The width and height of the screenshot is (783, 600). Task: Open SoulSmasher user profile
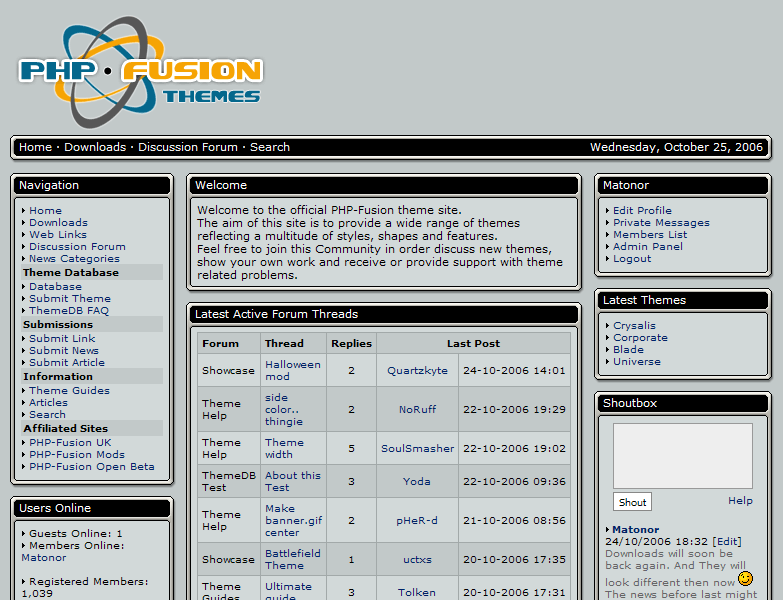pyautogui.click(x=417, y=448)
